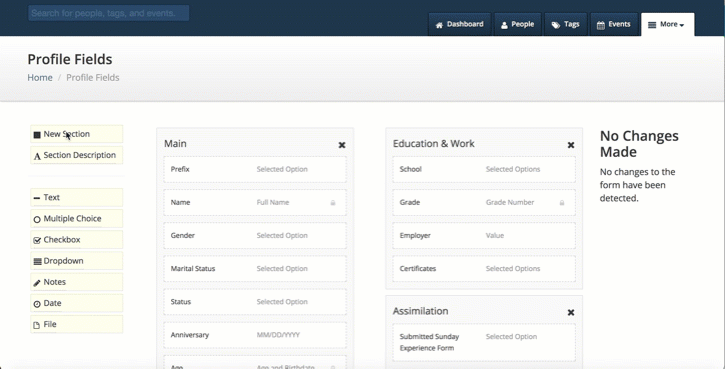The width and height of the screenshot is (725, 369).
Task: Click the MM/DD/YYYY Anniversary placeholder
Action: click(x=278, y=335)
